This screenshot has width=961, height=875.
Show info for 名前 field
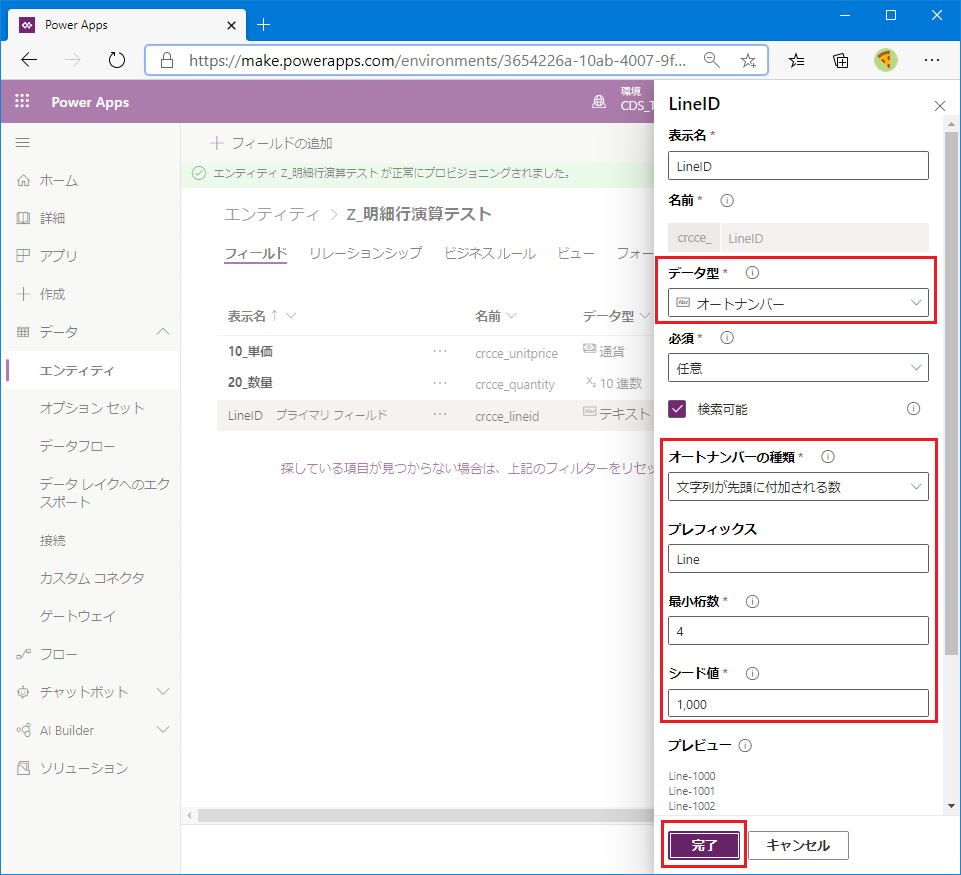point(727,200)
